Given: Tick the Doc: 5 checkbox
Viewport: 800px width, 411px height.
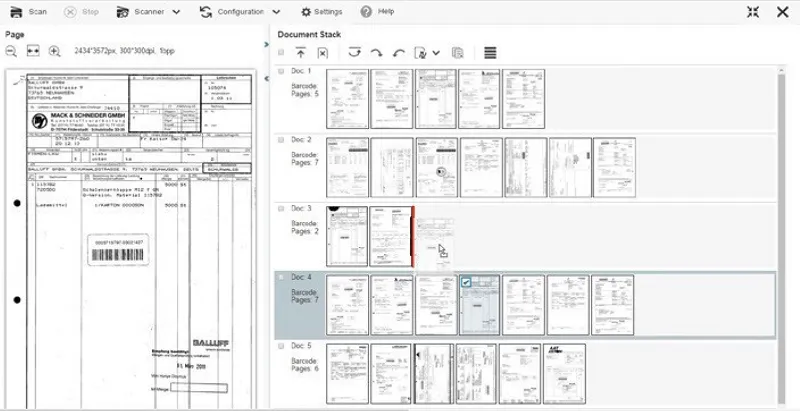Looking at the screenshot, I should pos(281,346).
